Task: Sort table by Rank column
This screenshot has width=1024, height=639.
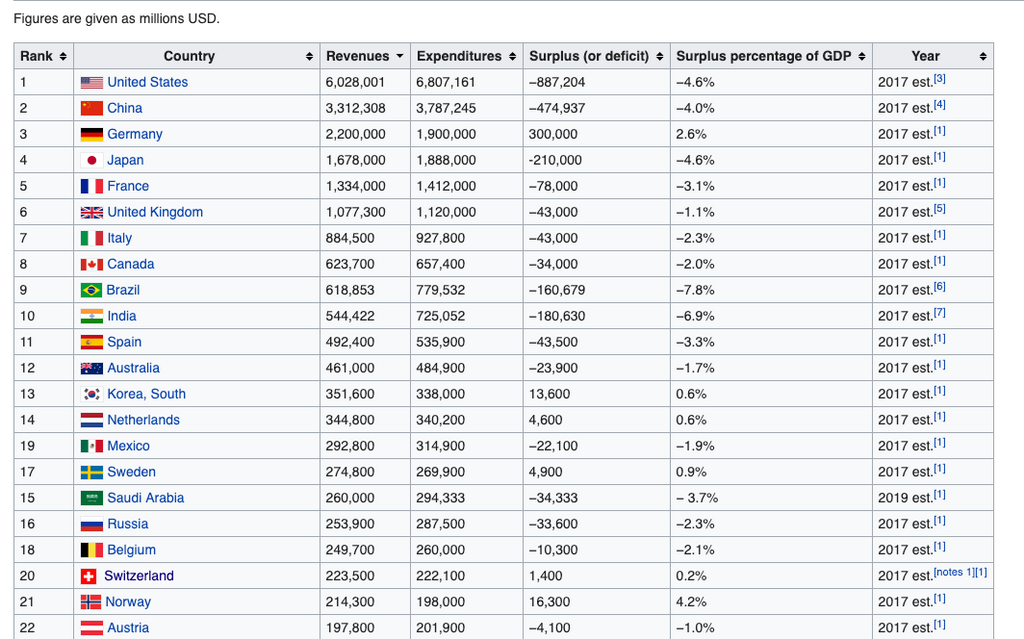Action: pyautogui.click(x=63, y=56)
